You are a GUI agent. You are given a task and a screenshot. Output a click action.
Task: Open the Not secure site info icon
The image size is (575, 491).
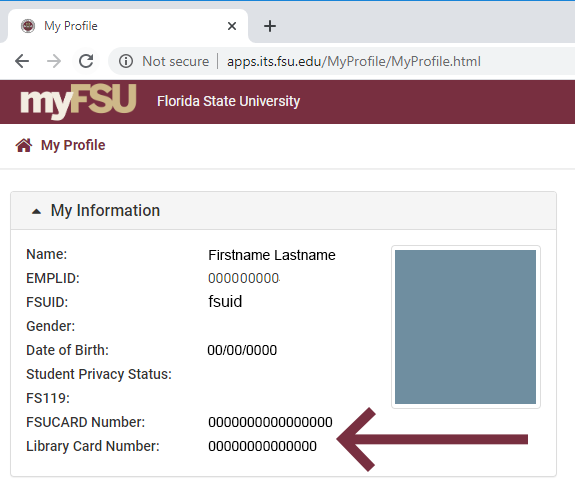pos(126,61)
